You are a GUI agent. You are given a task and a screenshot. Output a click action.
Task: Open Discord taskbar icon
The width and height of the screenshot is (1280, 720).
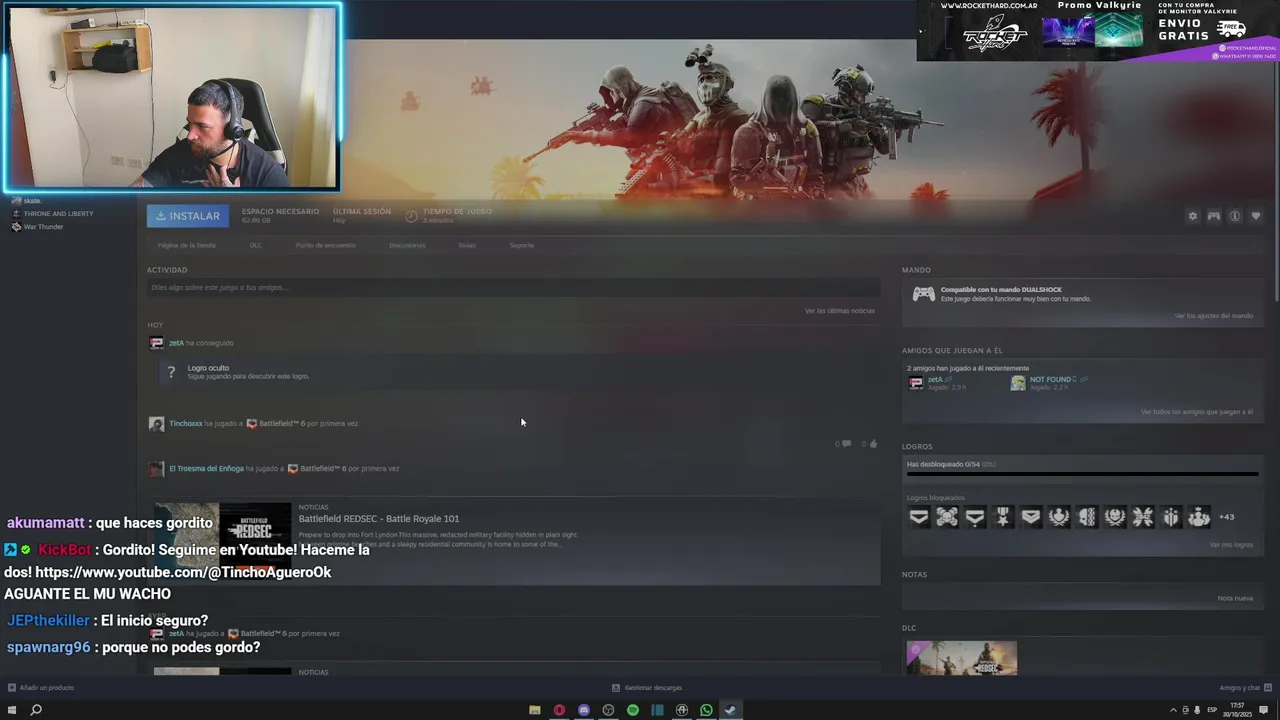[584, 710]
